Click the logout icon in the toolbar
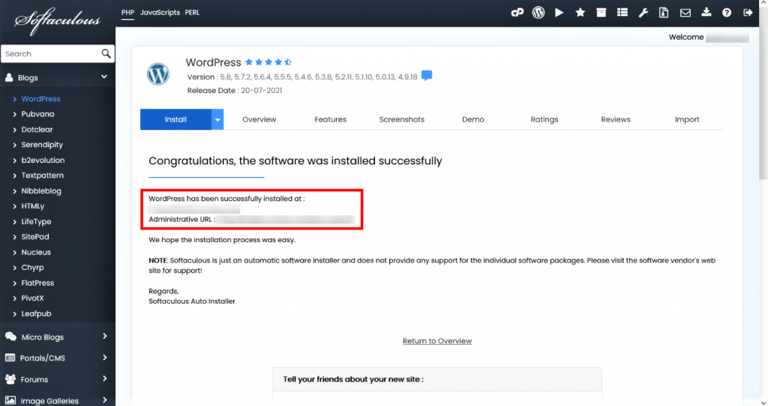The image size is (768, 406). click(x=748, y=13)
